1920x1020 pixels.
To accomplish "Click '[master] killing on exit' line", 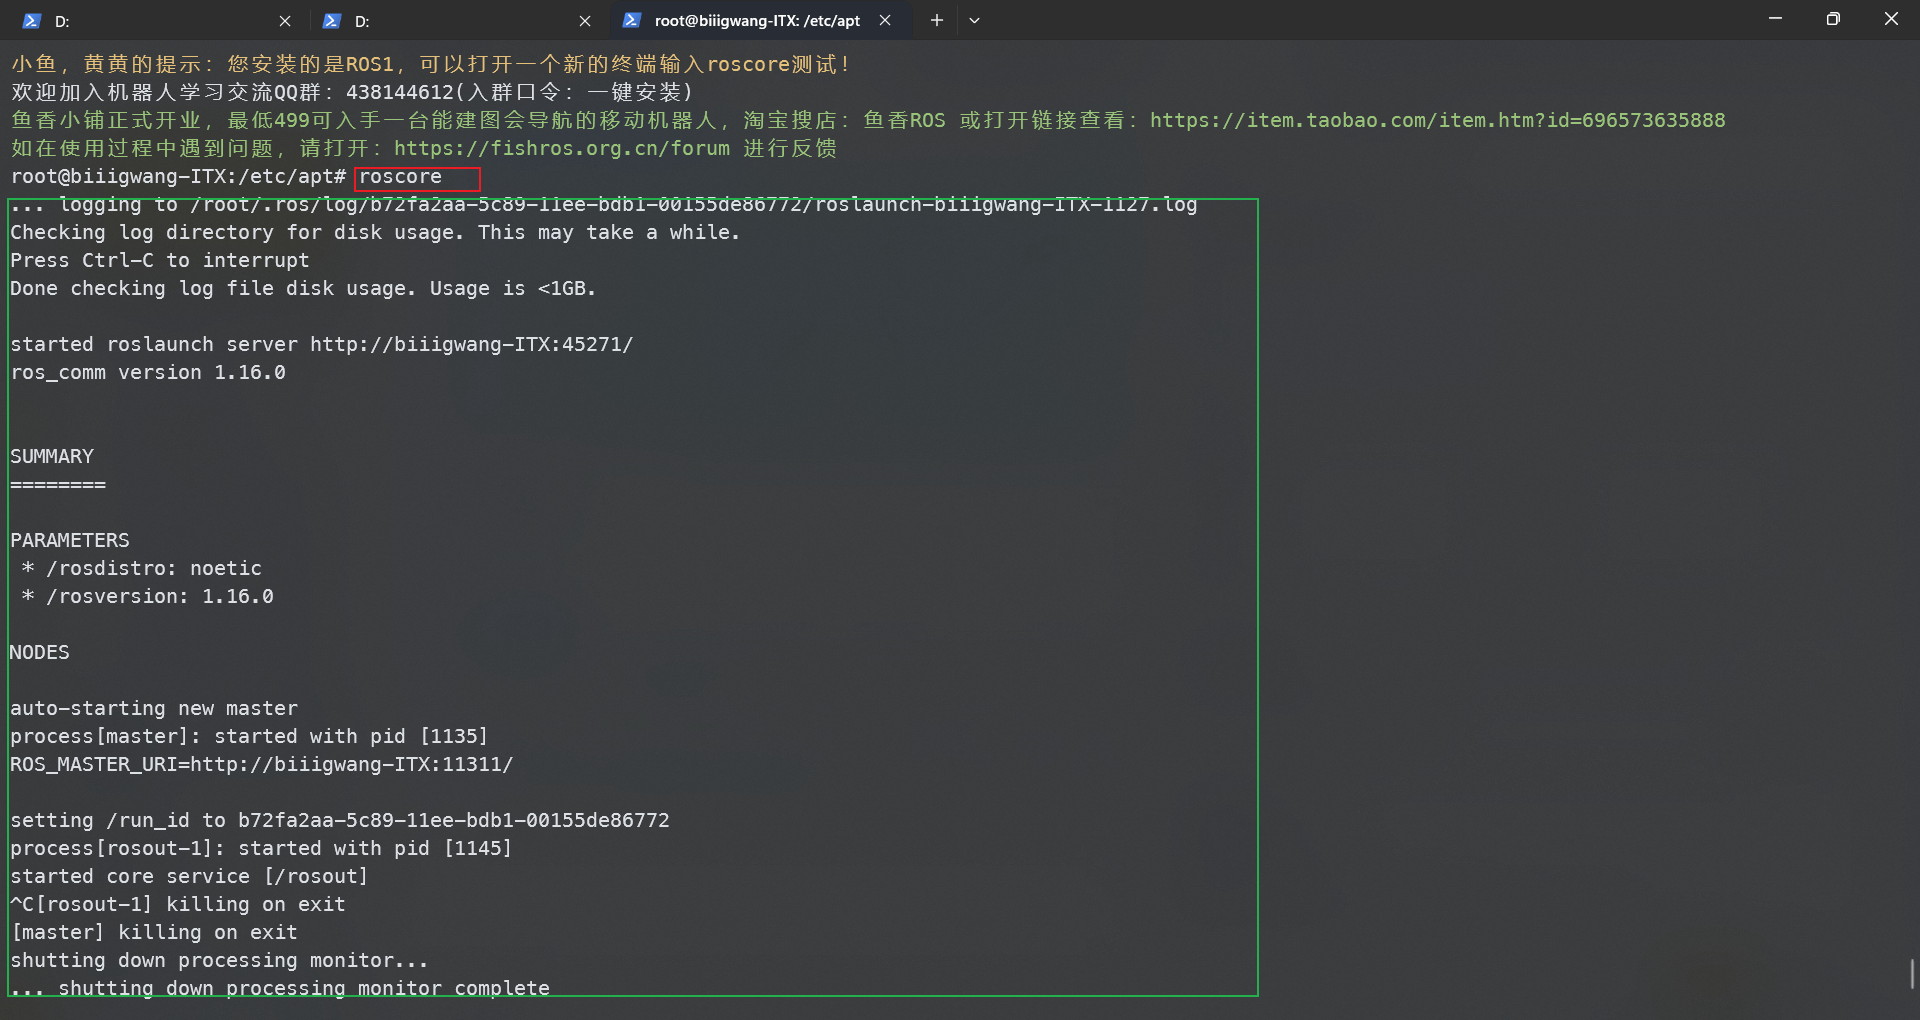I will (154, 932).
